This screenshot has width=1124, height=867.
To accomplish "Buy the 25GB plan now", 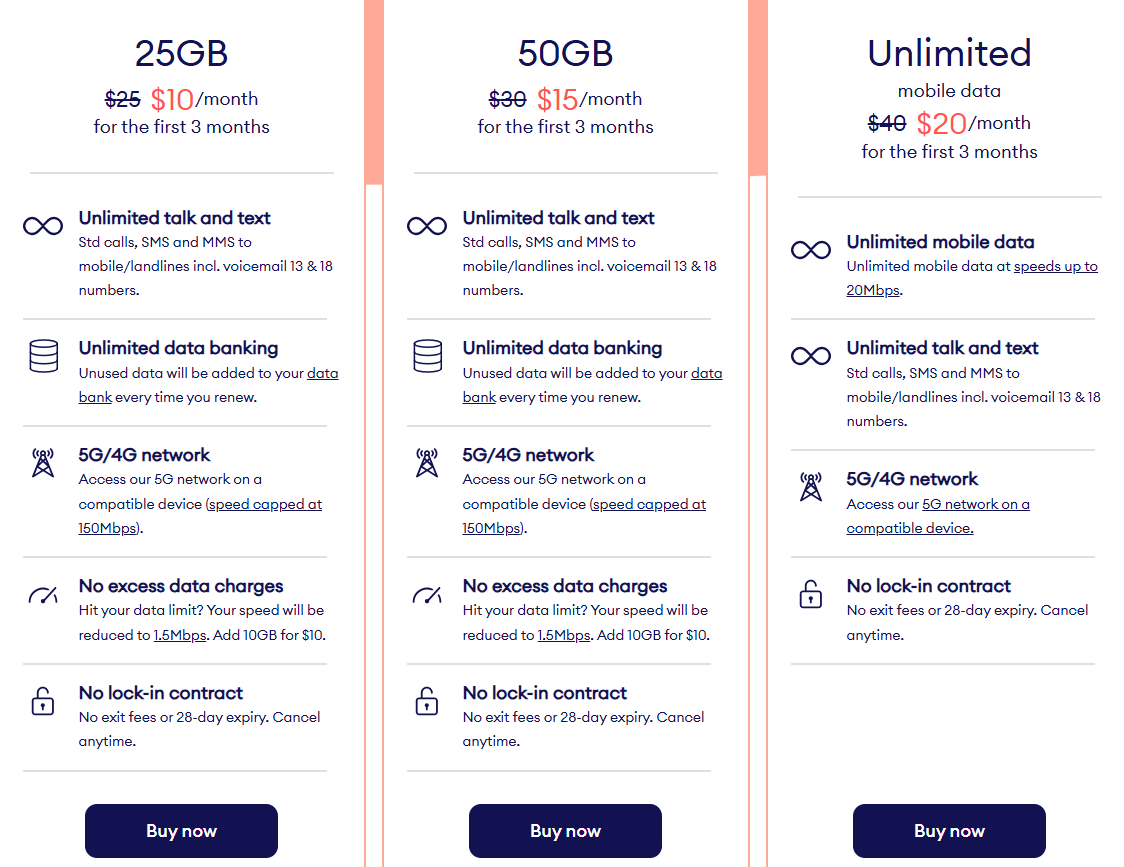I will [181, 831].
